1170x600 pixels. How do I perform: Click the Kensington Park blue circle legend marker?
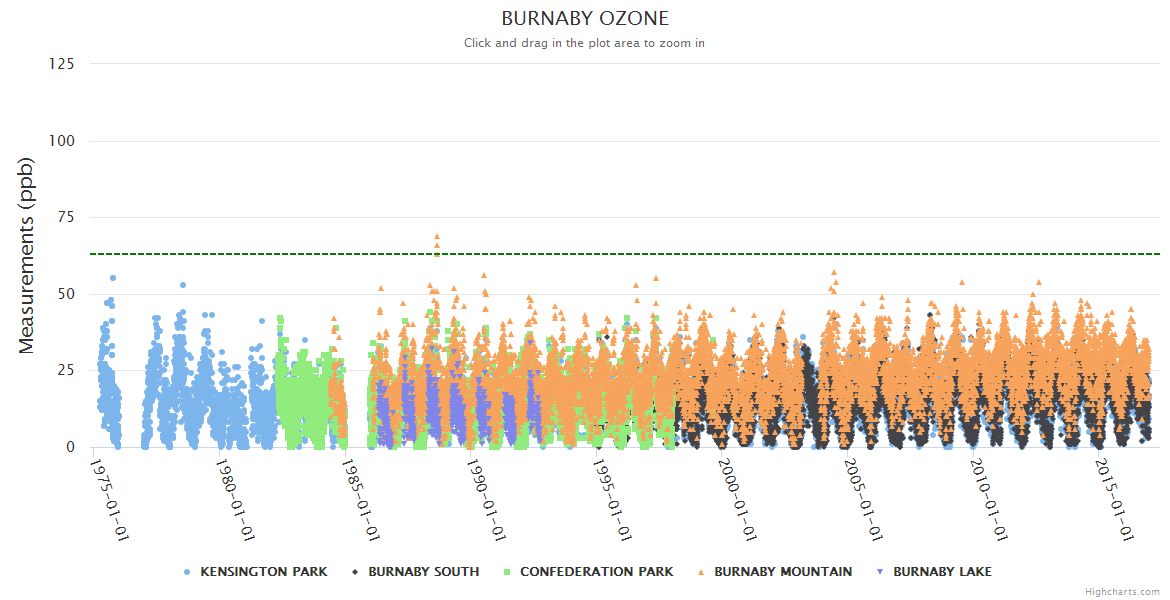point(188,572)
